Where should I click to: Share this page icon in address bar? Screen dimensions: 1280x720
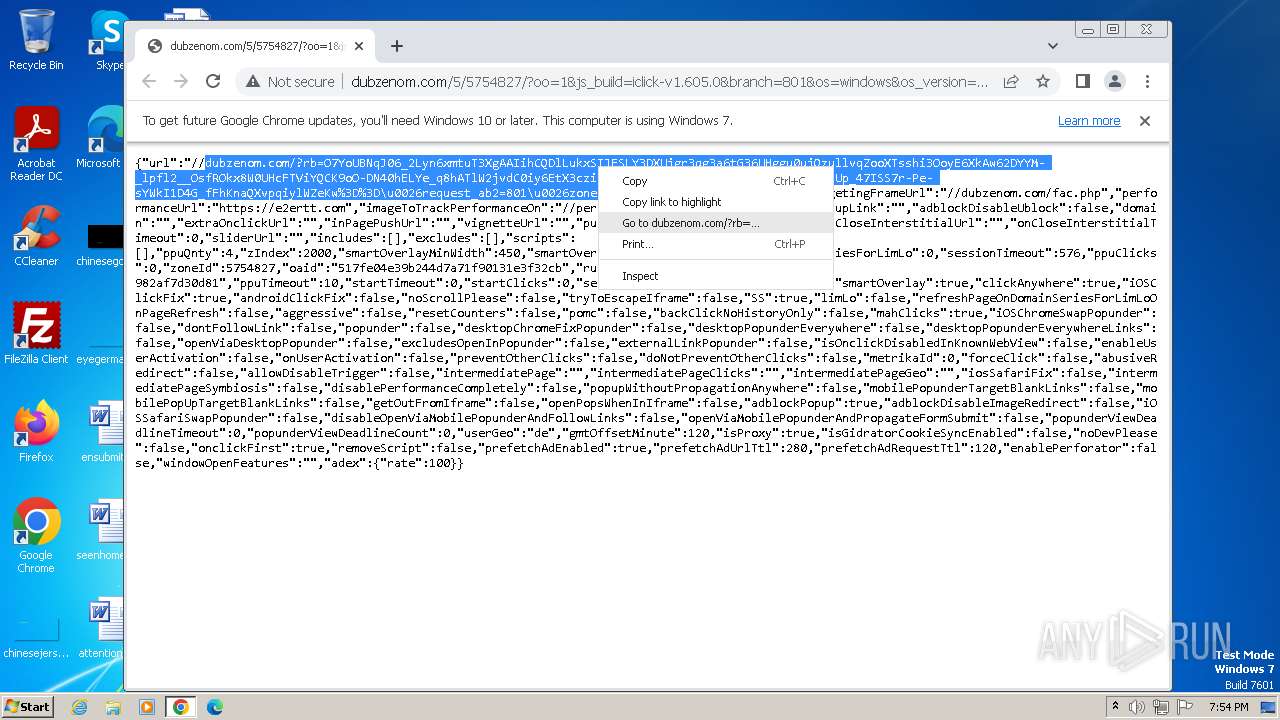click(1011, 81)
